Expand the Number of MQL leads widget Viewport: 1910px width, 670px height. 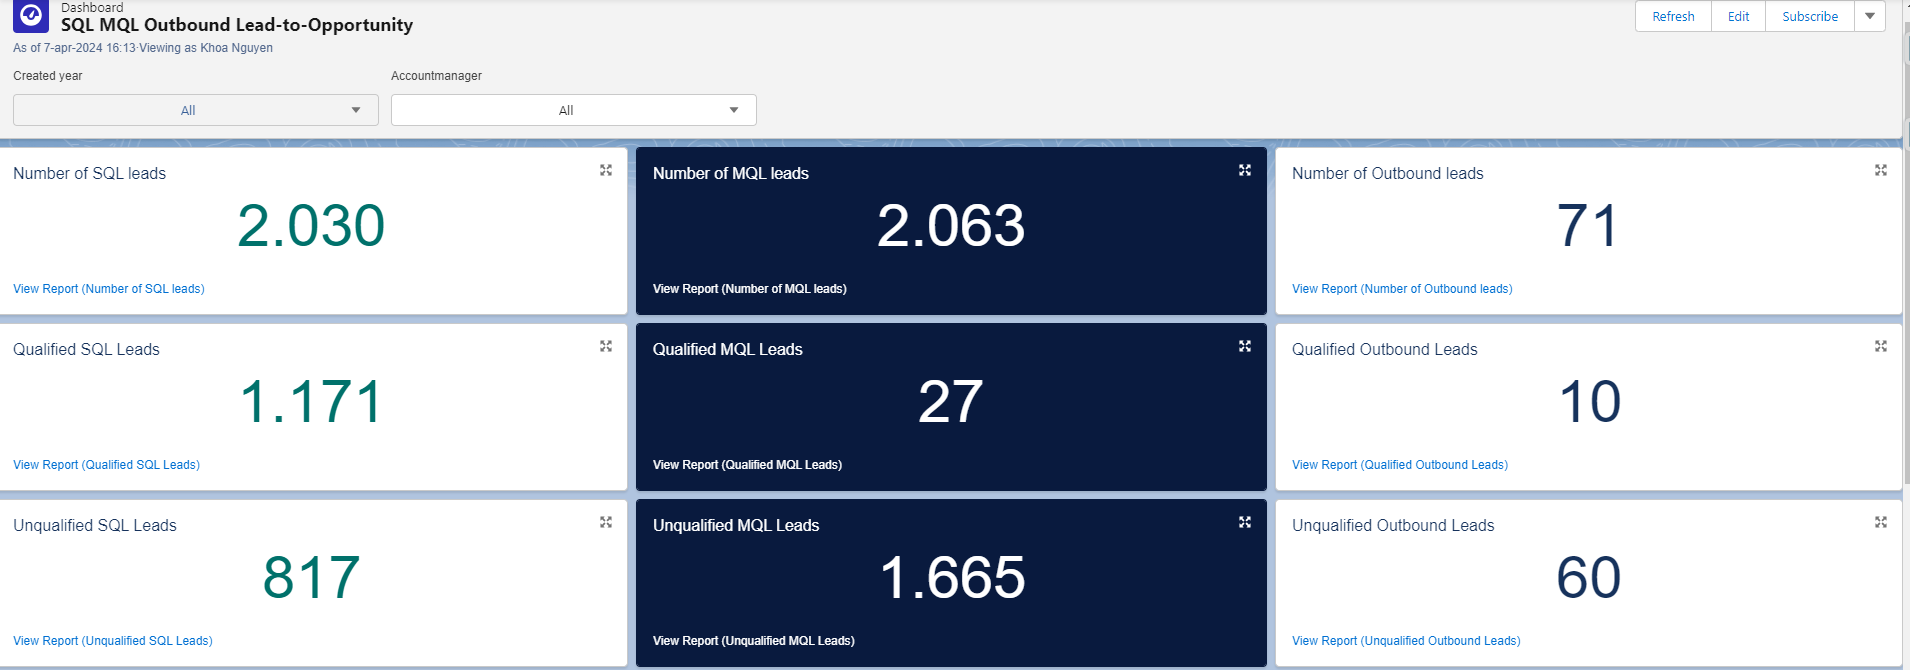click(x=1244, y=170)
